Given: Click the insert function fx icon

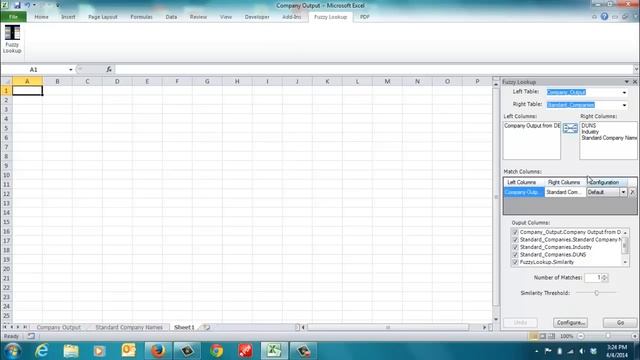Looking at the screenshot, I should [x=109, y=69].
